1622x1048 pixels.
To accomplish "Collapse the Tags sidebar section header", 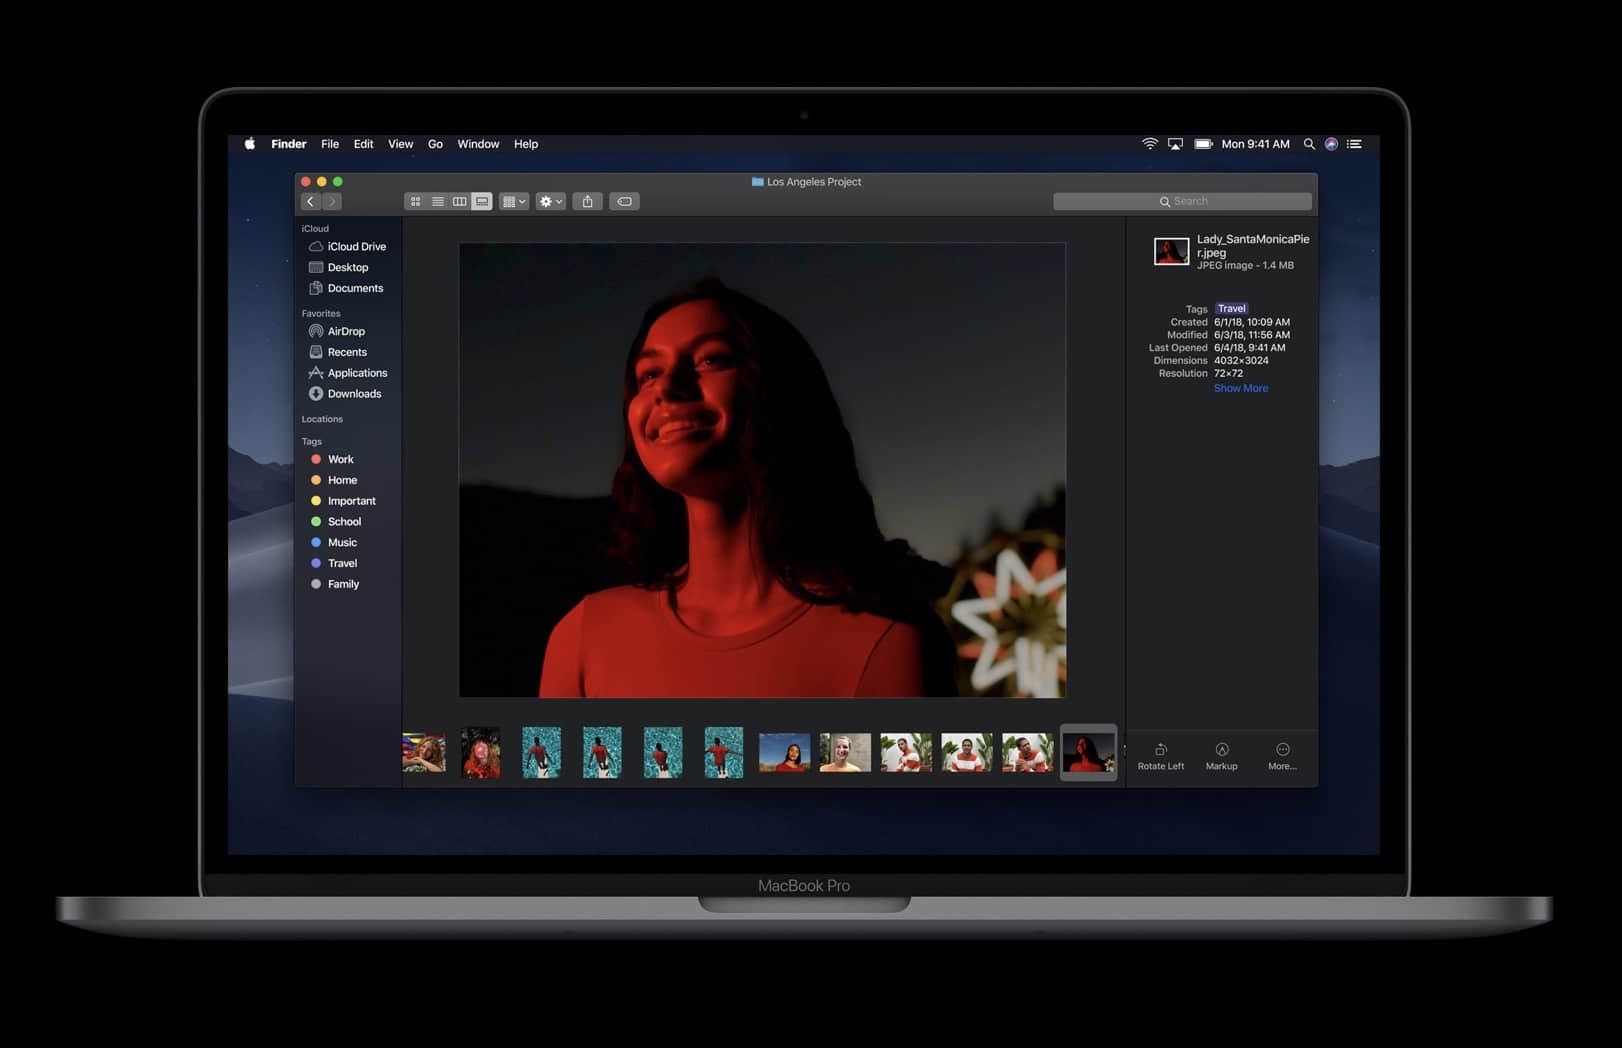I will coord(312,442).
